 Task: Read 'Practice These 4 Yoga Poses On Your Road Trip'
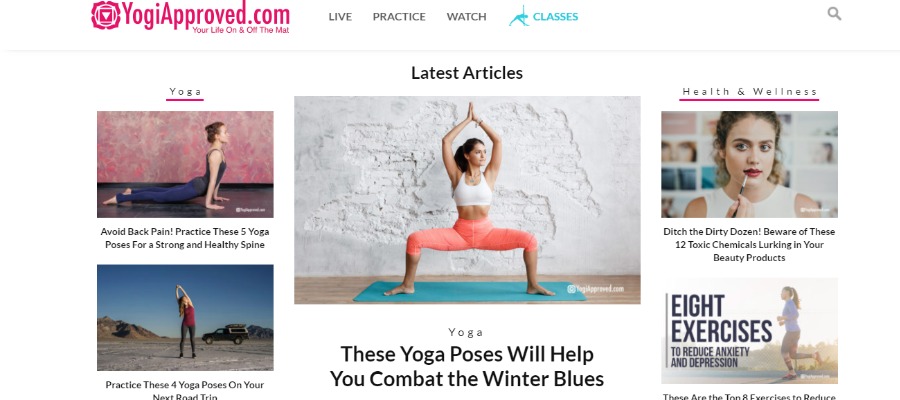click(x=185, y=390)
